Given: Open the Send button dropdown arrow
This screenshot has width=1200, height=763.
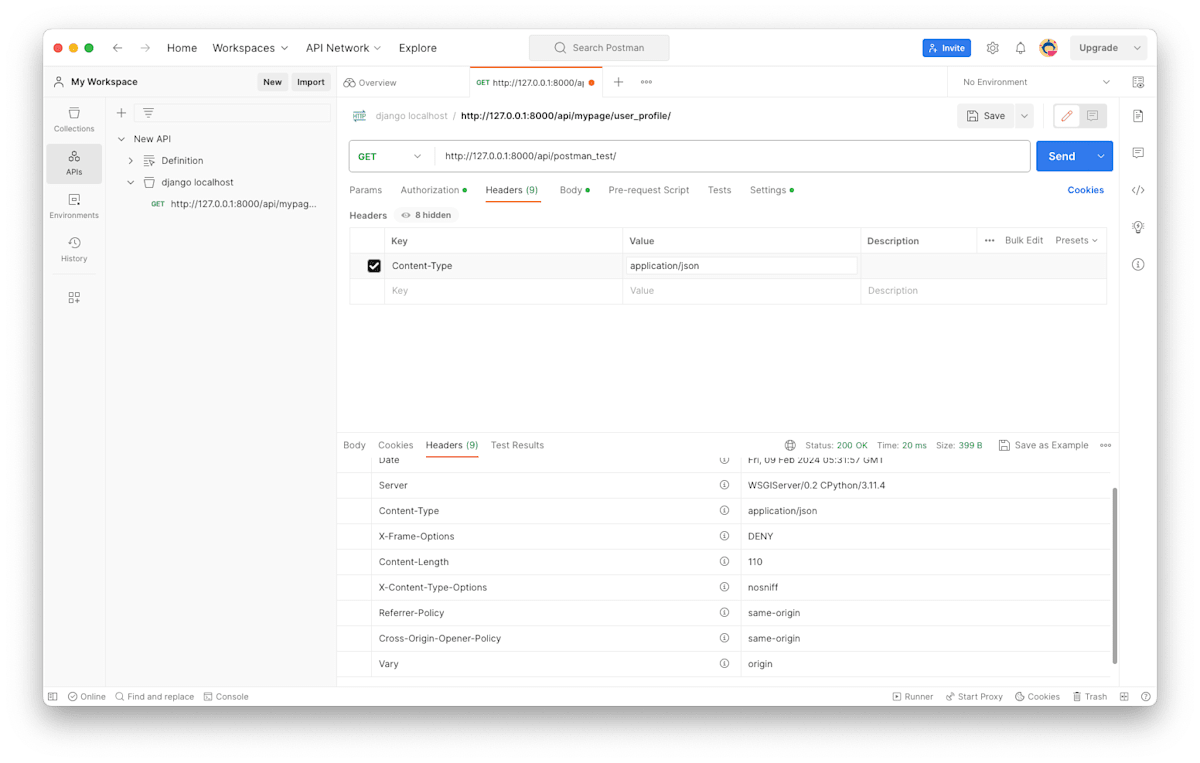Looking at the screenshot, I should point(1101,156).
